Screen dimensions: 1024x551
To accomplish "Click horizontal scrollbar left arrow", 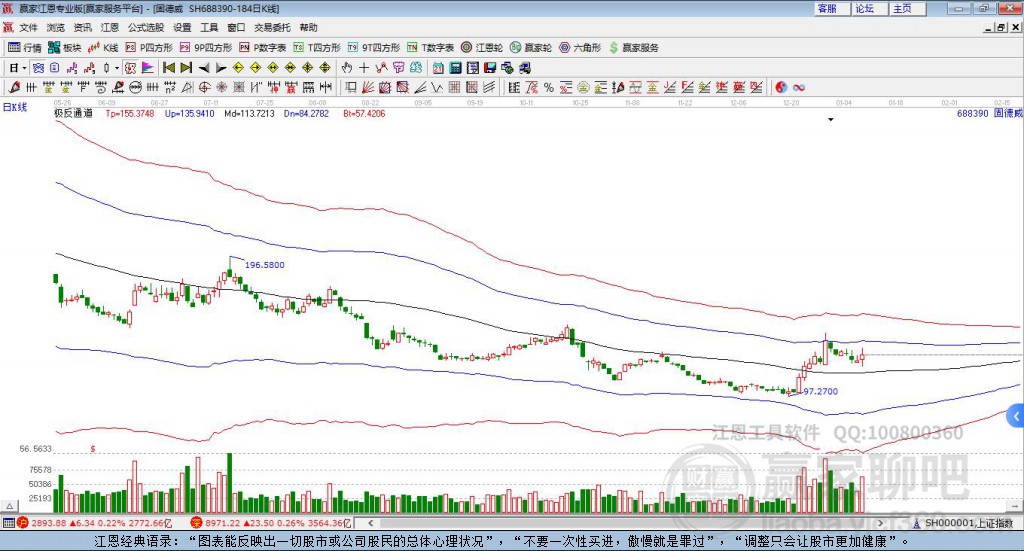I will point(370,523).
